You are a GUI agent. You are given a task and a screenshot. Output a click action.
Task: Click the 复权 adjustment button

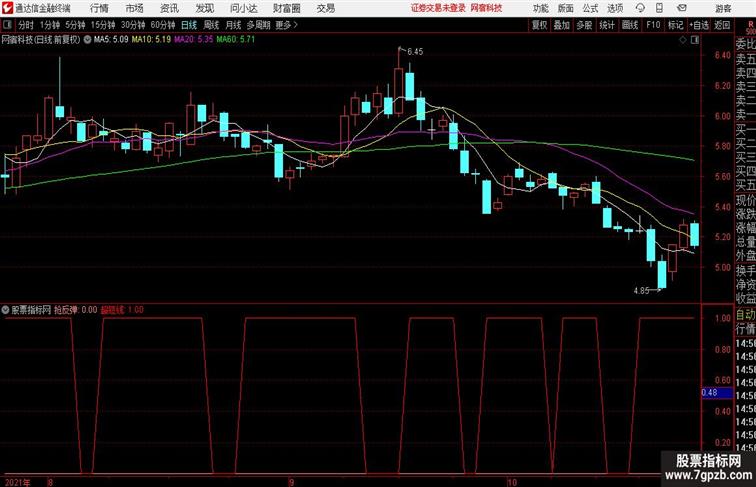(540, 25)
